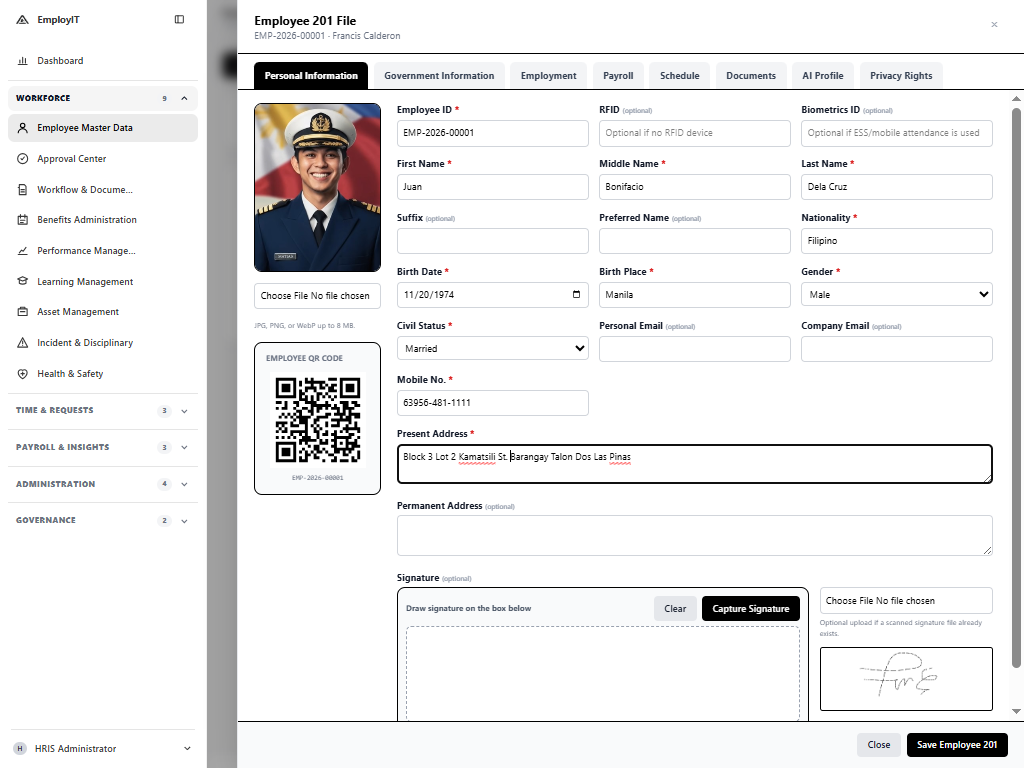Screen dimensions: 1024x768
Task: Close the Employee 201 File dialog with X
Action: [994, 25]
